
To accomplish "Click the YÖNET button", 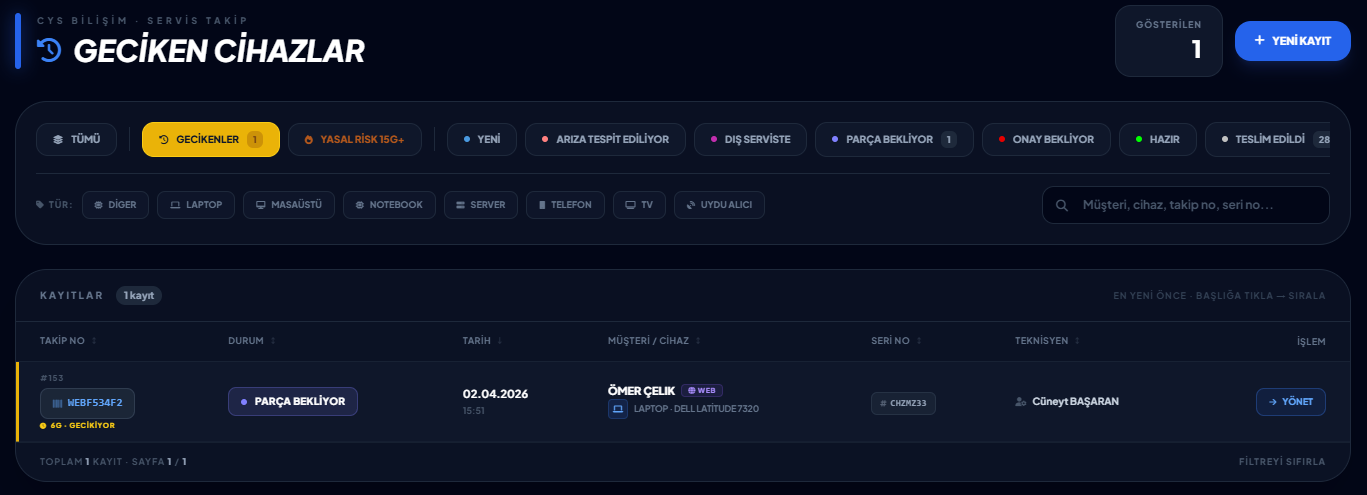I will pos(1291,402).
